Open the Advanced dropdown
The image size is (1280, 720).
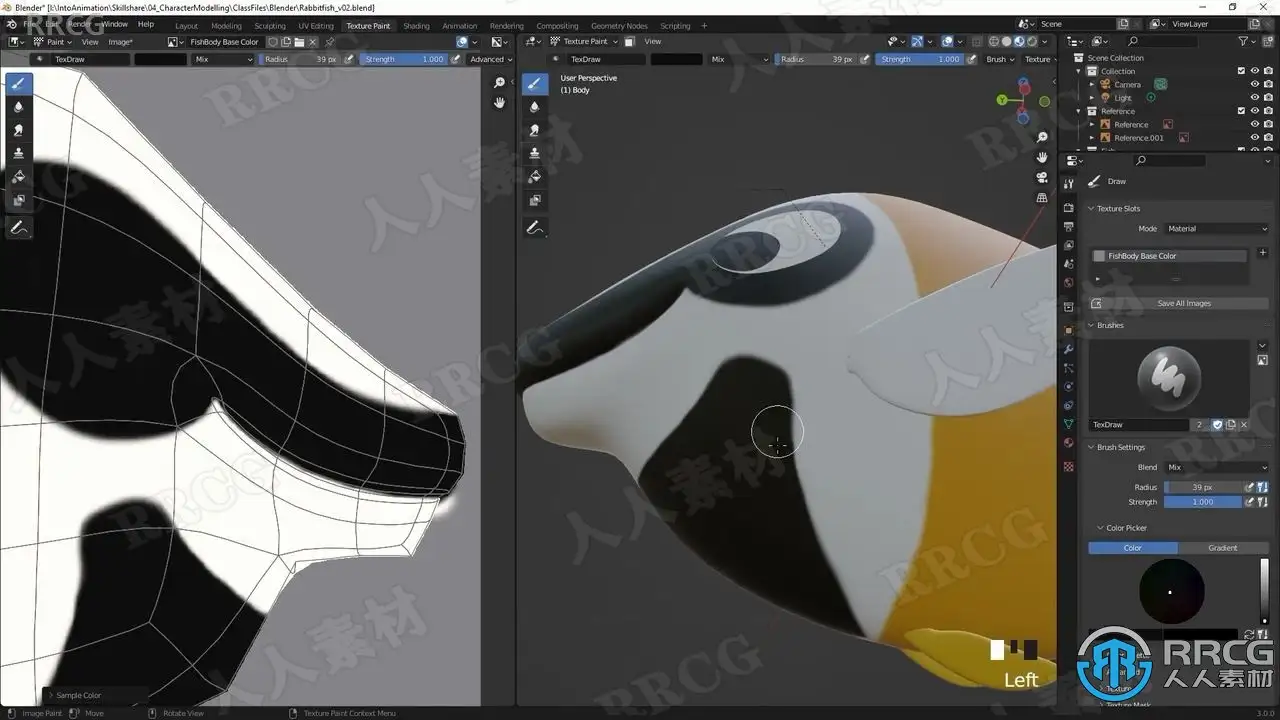[x=490, y=59]
